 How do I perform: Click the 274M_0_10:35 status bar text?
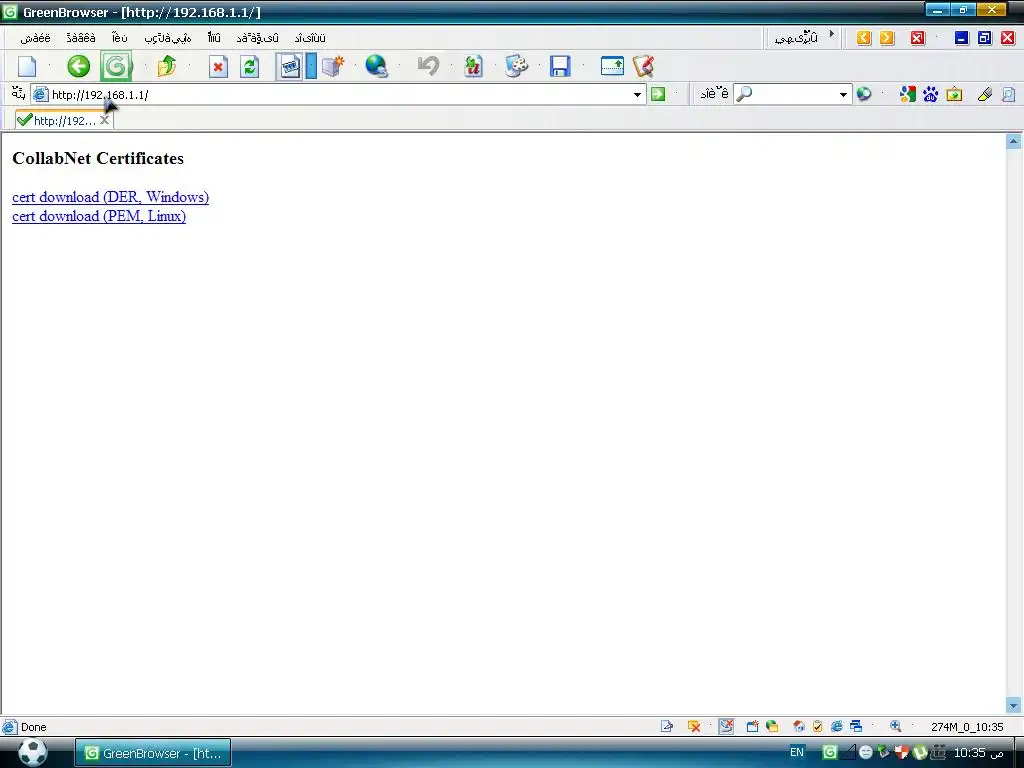pos(967,726)
